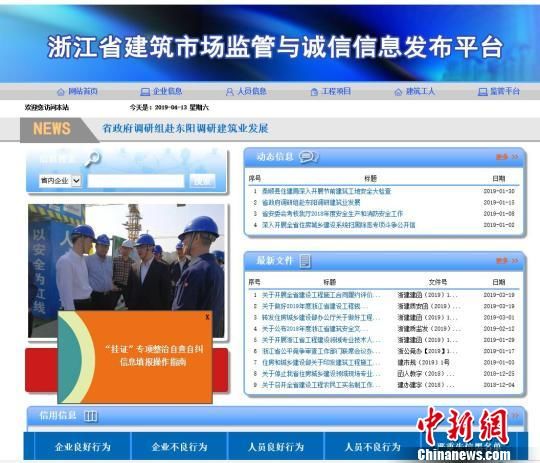
Task: Switch to the 企业良好行为 tab
Action: tap(83, 447)
